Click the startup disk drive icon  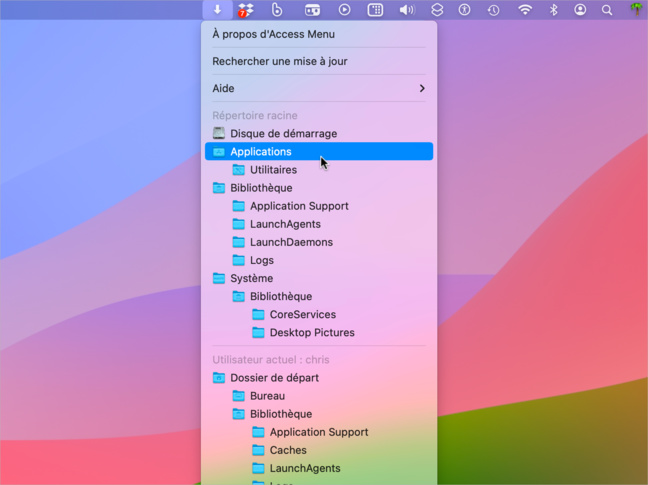point(219,133)
